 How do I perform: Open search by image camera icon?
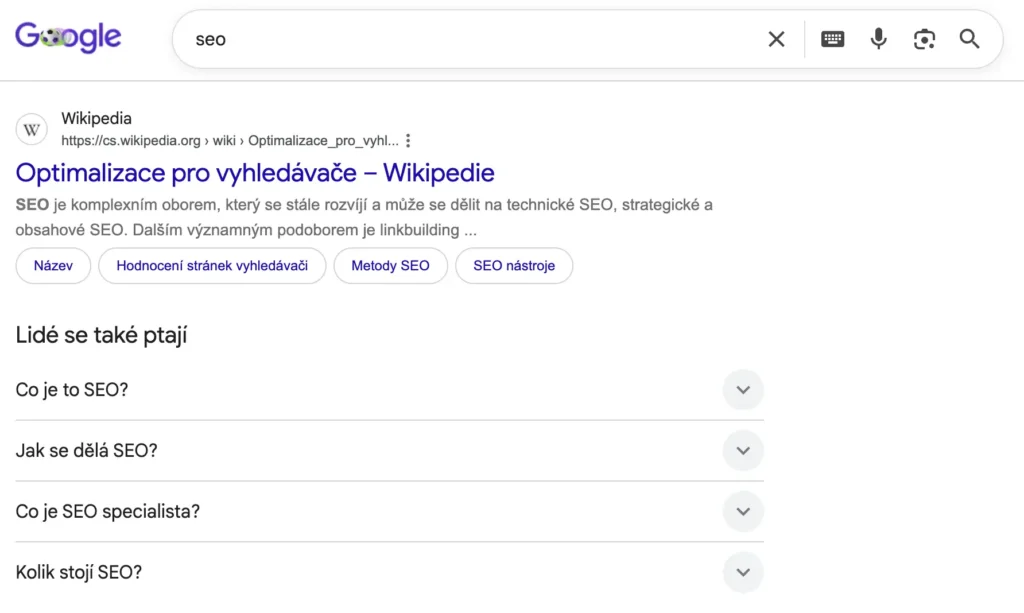924,39
